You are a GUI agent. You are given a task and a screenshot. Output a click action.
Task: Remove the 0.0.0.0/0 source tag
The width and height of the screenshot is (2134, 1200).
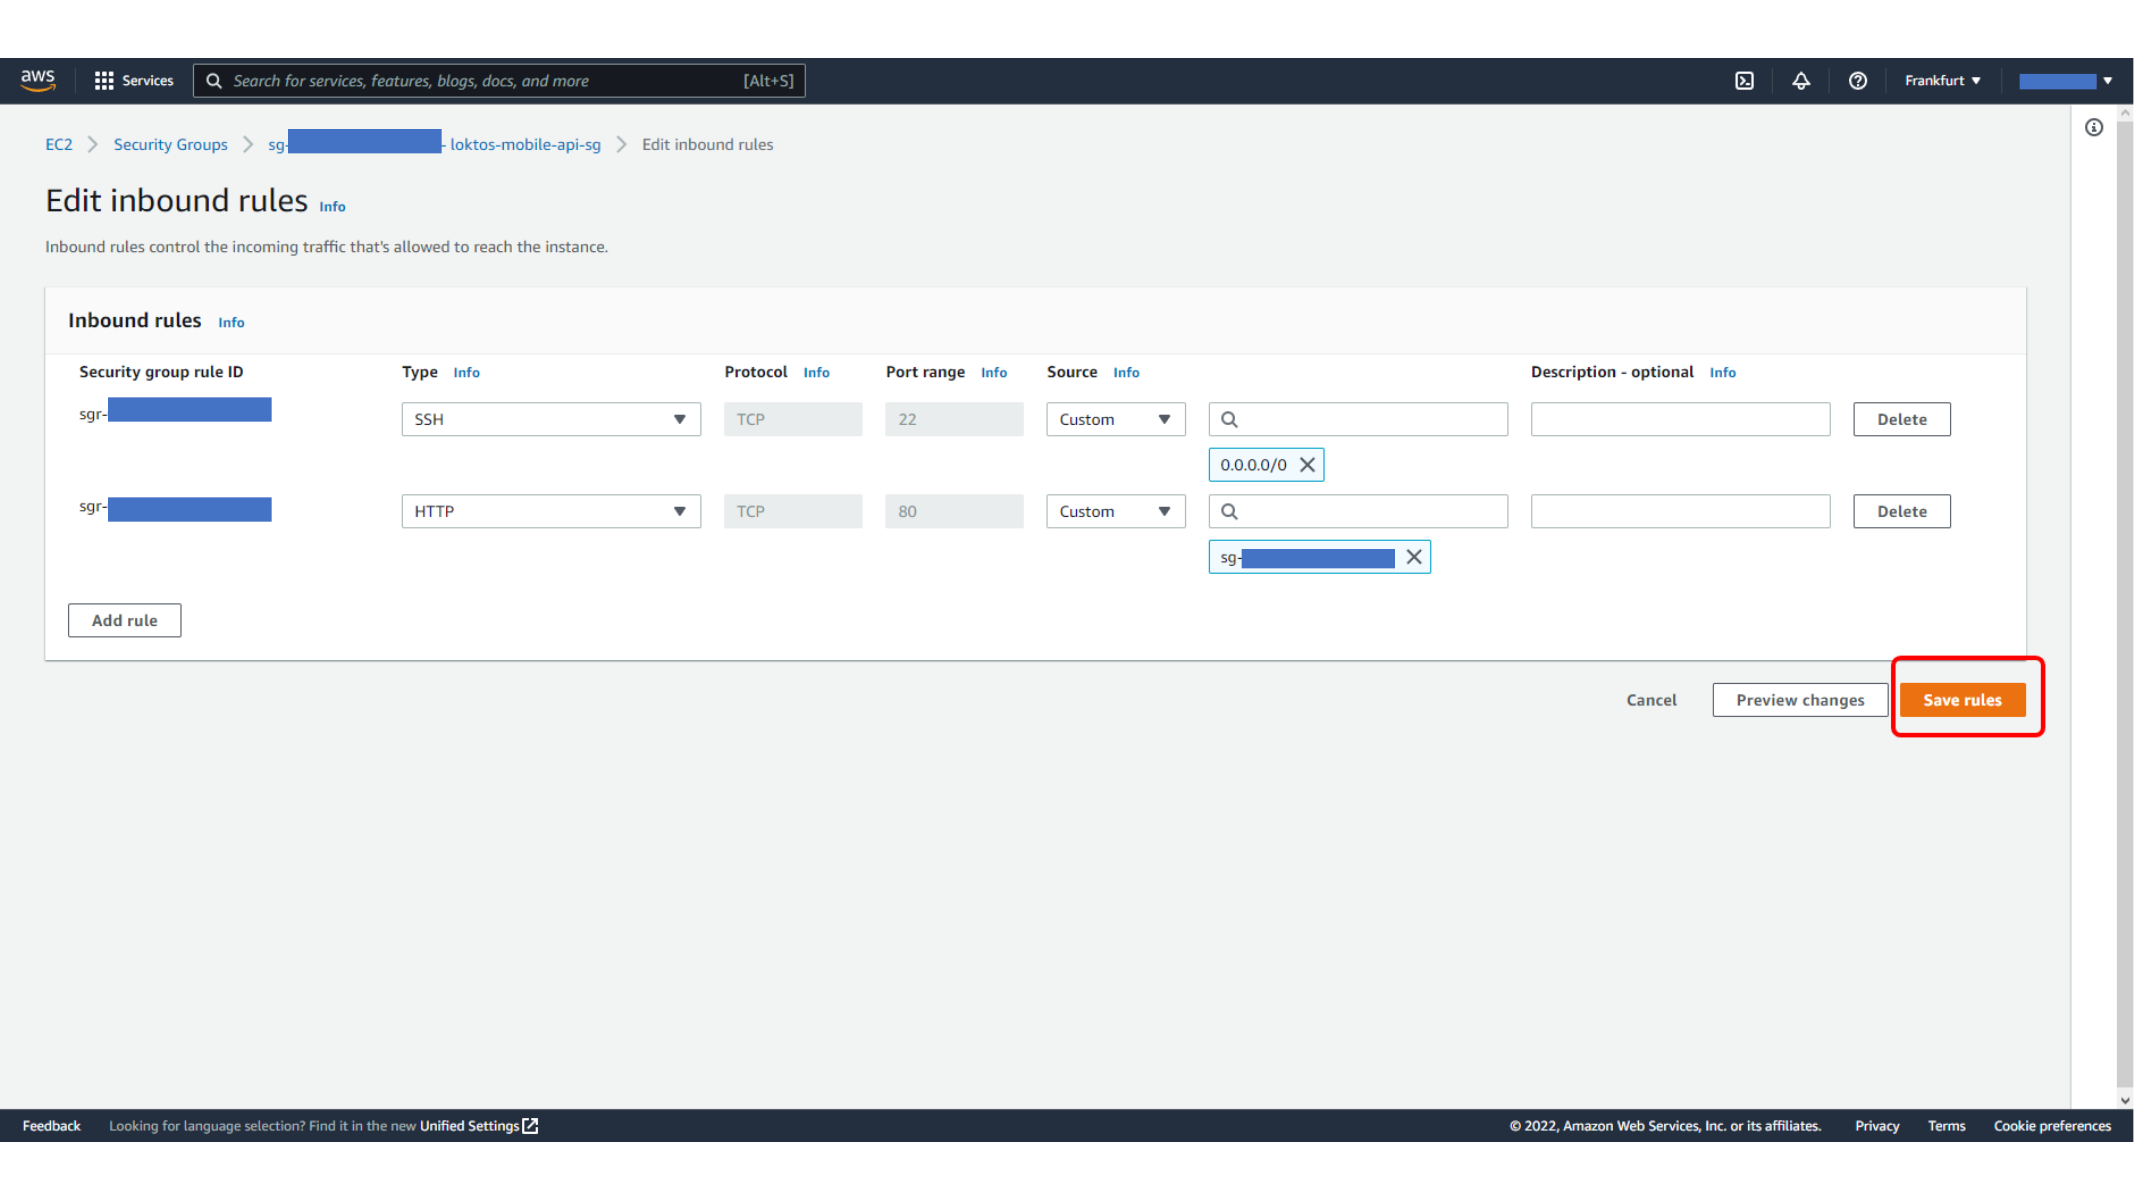tap(1307, 465)
